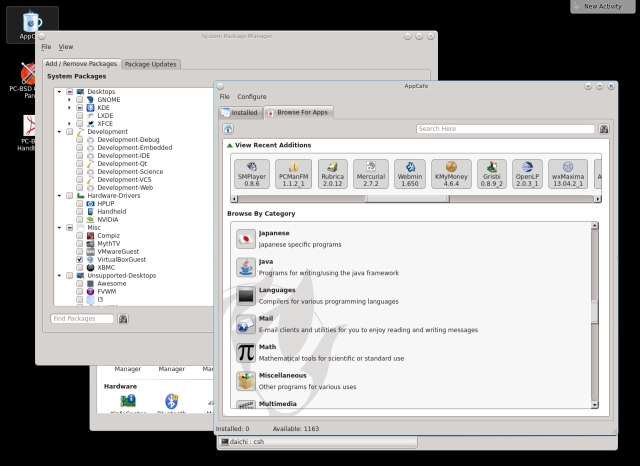Open Package Manager View menu
This screenshot has height=466, width=640.
coord(66,47)
